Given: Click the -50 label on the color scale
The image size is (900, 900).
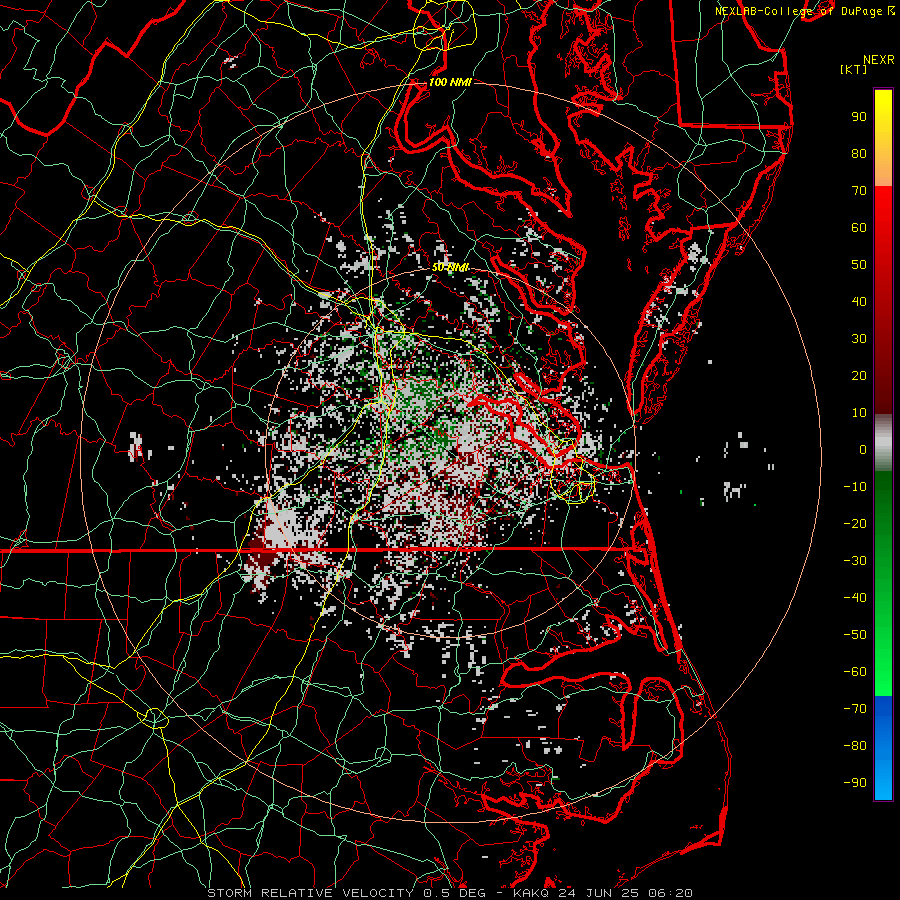Looking at the screenshot, I should point(855,635).
